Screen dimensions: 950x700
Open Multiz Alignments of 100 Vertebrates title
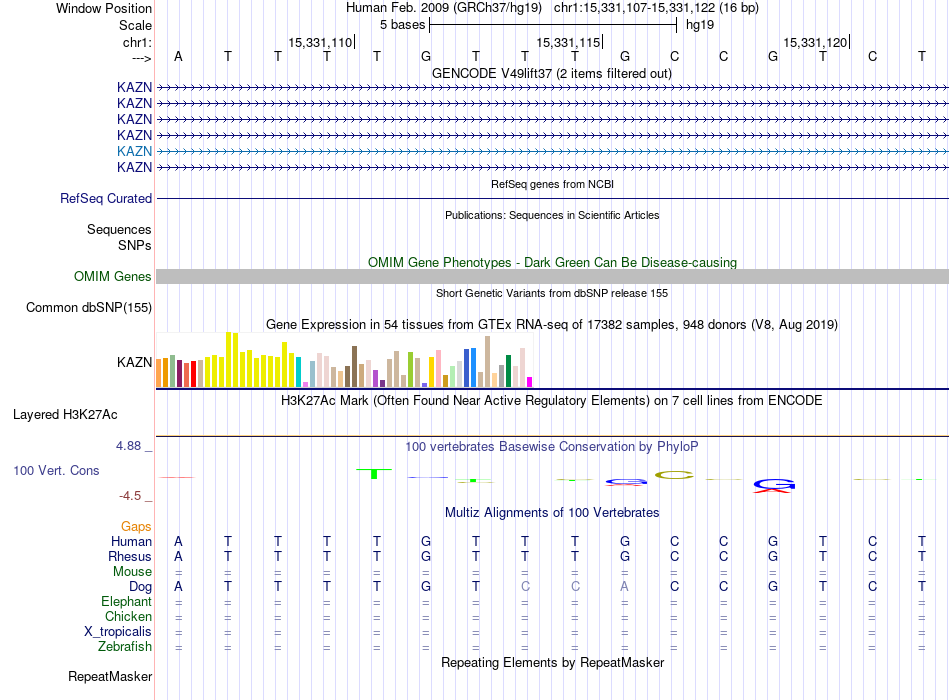point(552,513)
